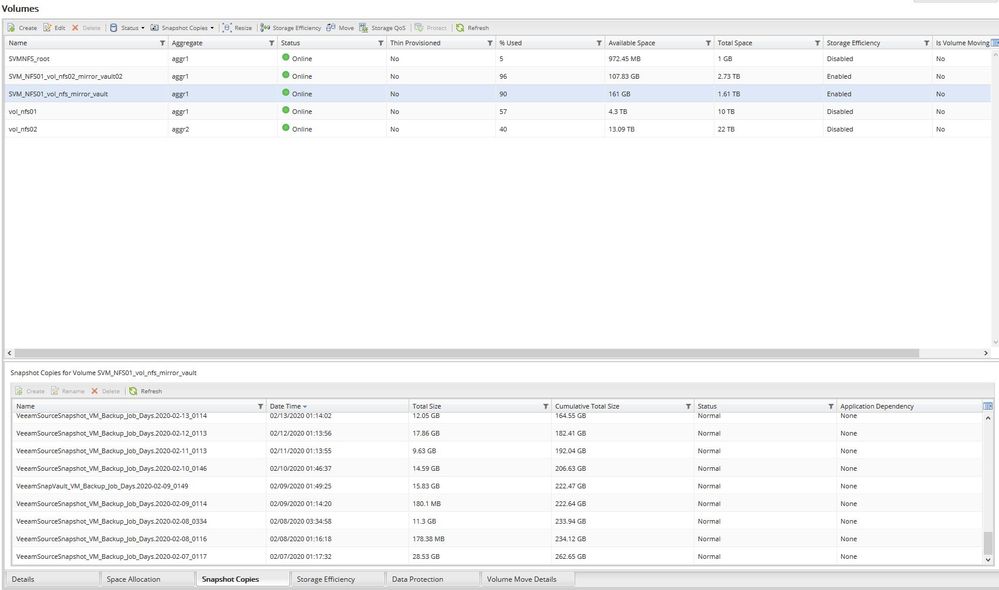Select the vol_nfs02 volume row

(497, 129)
